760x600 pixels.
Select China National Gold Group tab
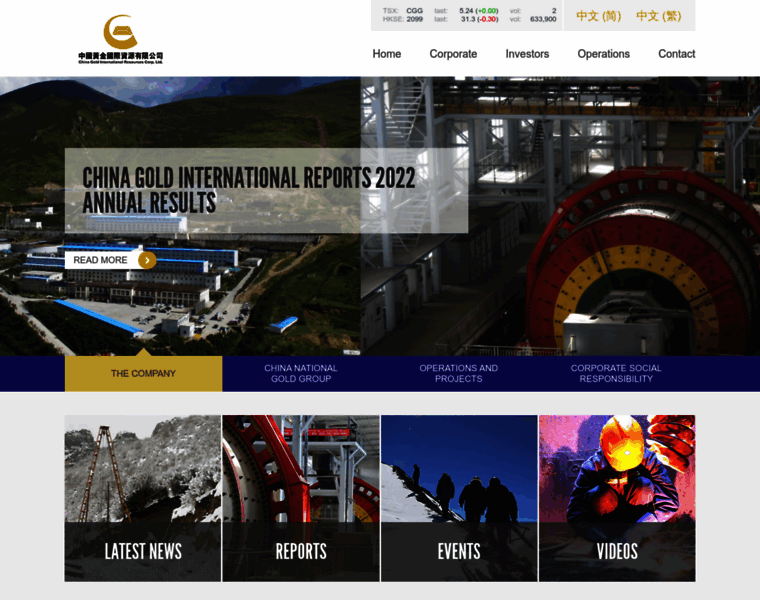(301, 373)
